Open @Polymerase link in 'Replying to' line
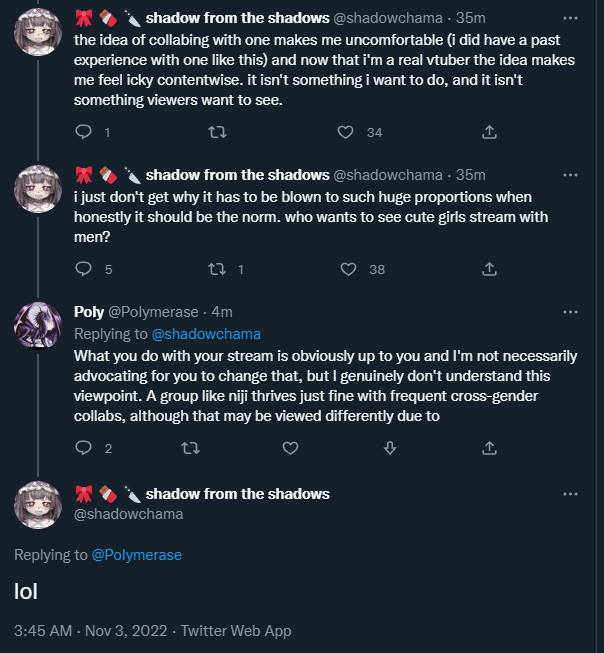604x653 pixels. pyautogui.click(x=137, y=555)
